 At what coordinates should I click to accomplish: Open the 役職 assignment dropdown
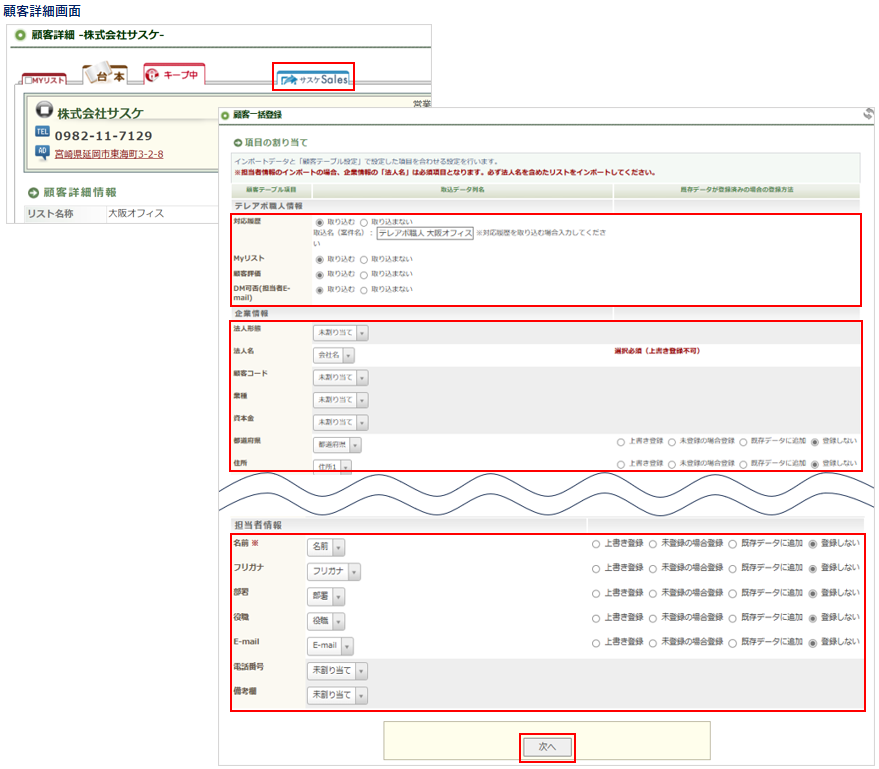(x=326, y=621)
